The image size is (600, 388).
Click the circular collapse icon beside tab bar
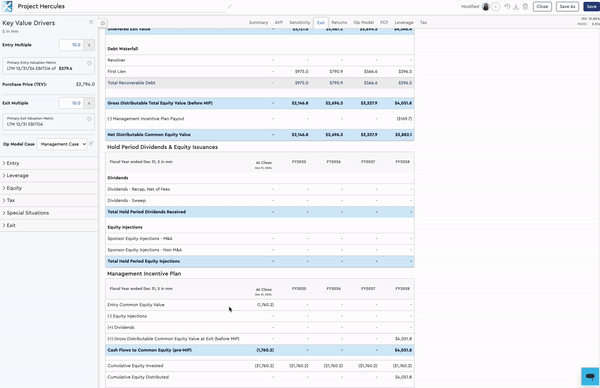(x=103, y=23)
